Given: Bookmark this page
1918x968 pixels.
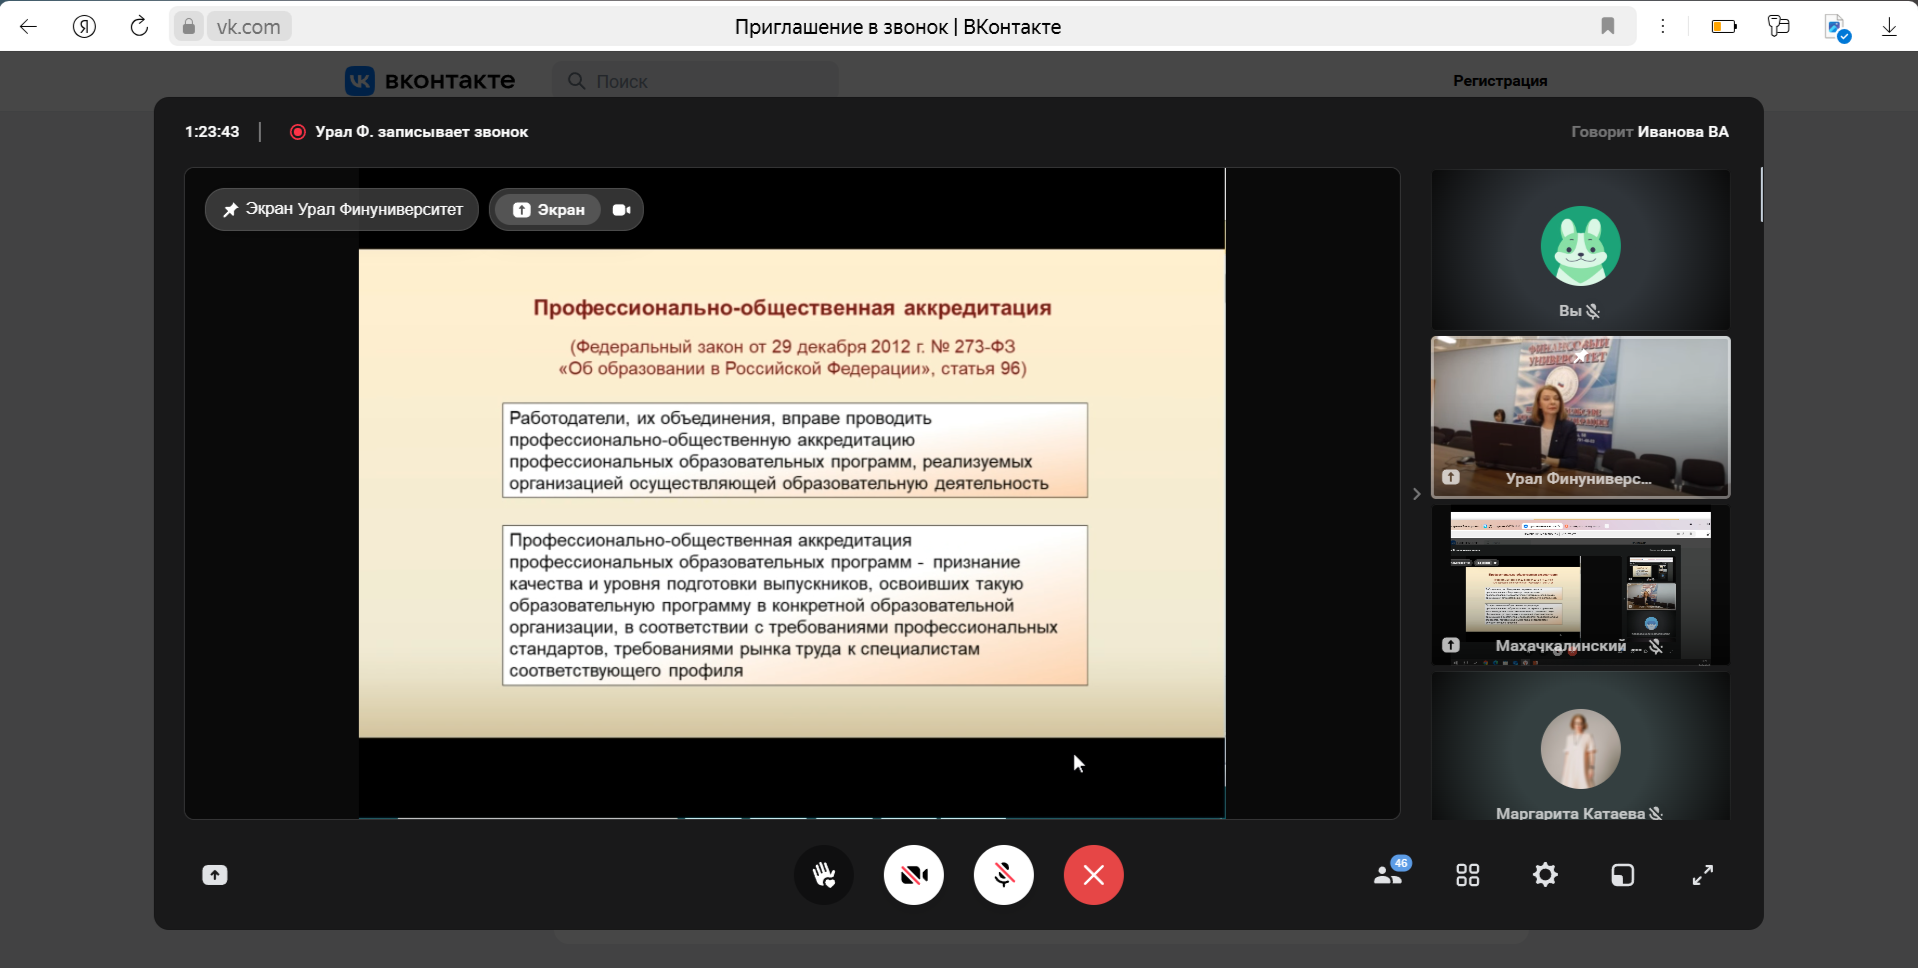Looking at the screenshot, I should click(1608, 26).
